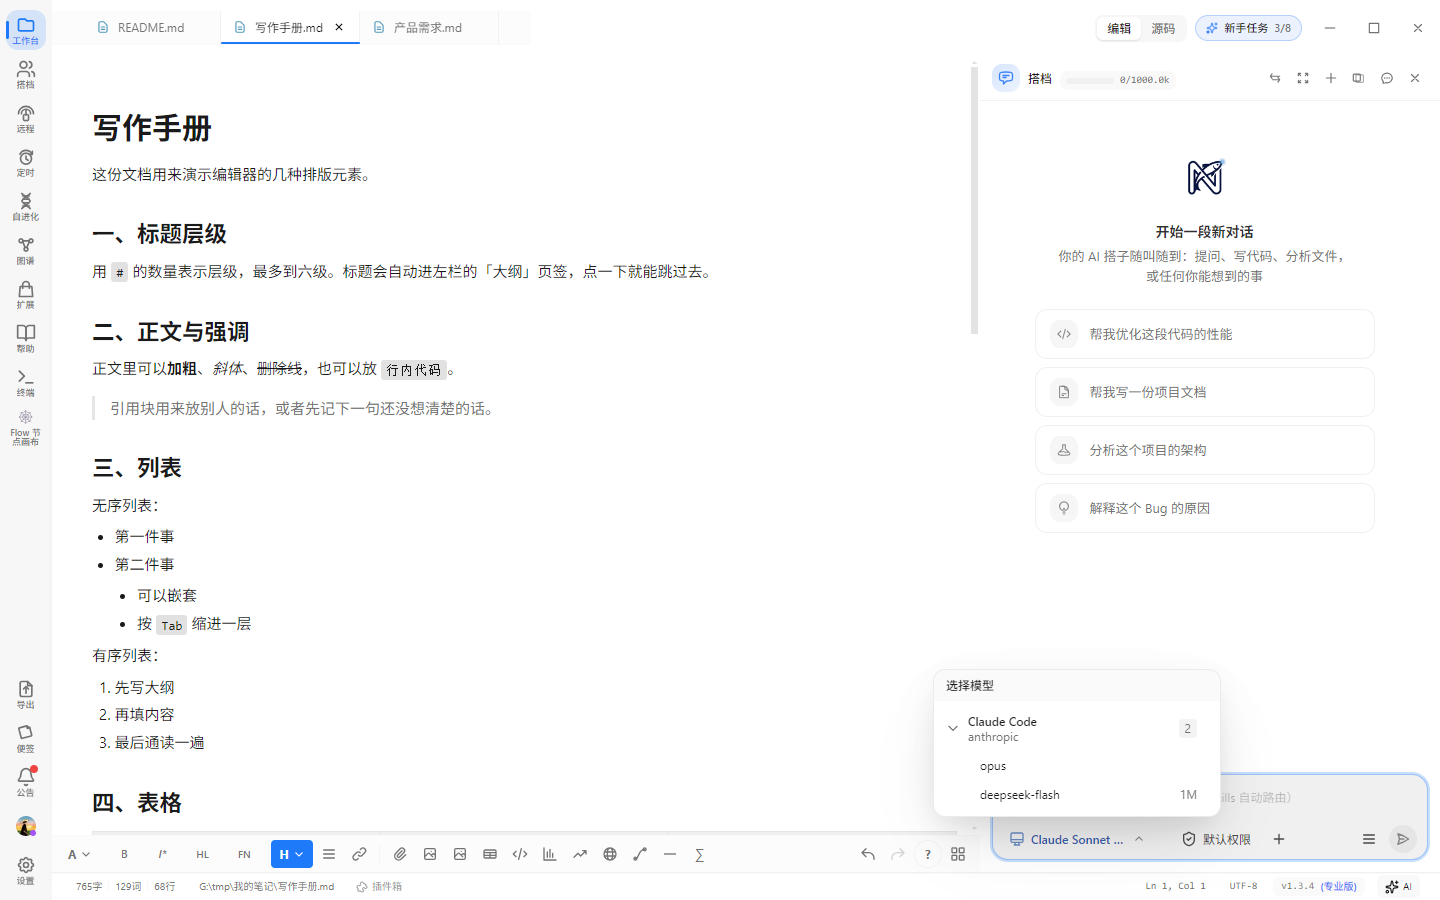Insert a table from the toolbar

490,854
